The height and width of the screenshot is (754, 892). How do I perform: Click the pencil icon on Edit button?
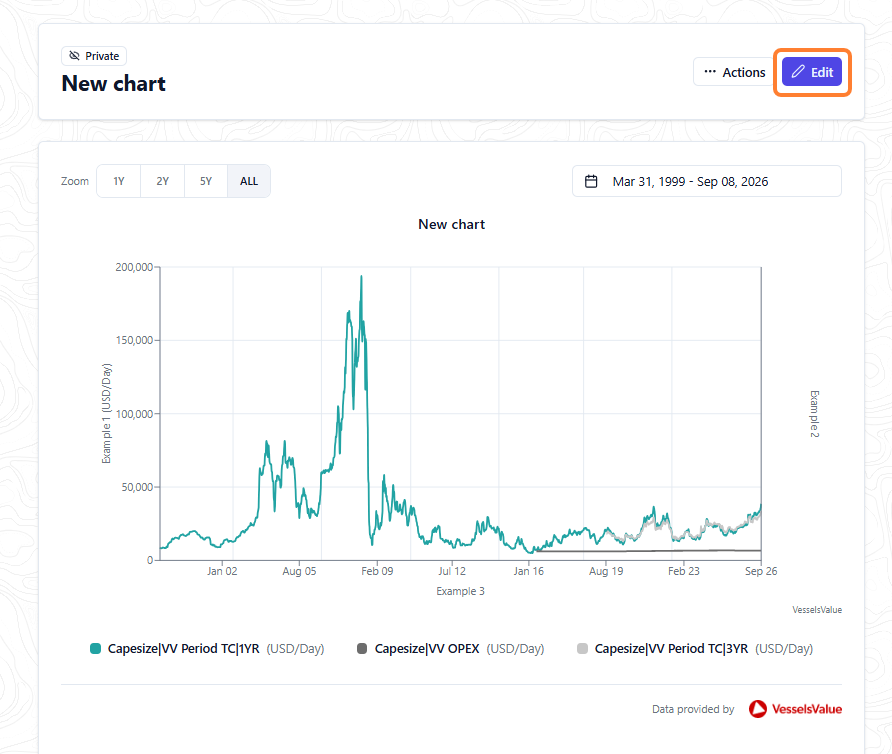tap(798, 72)
